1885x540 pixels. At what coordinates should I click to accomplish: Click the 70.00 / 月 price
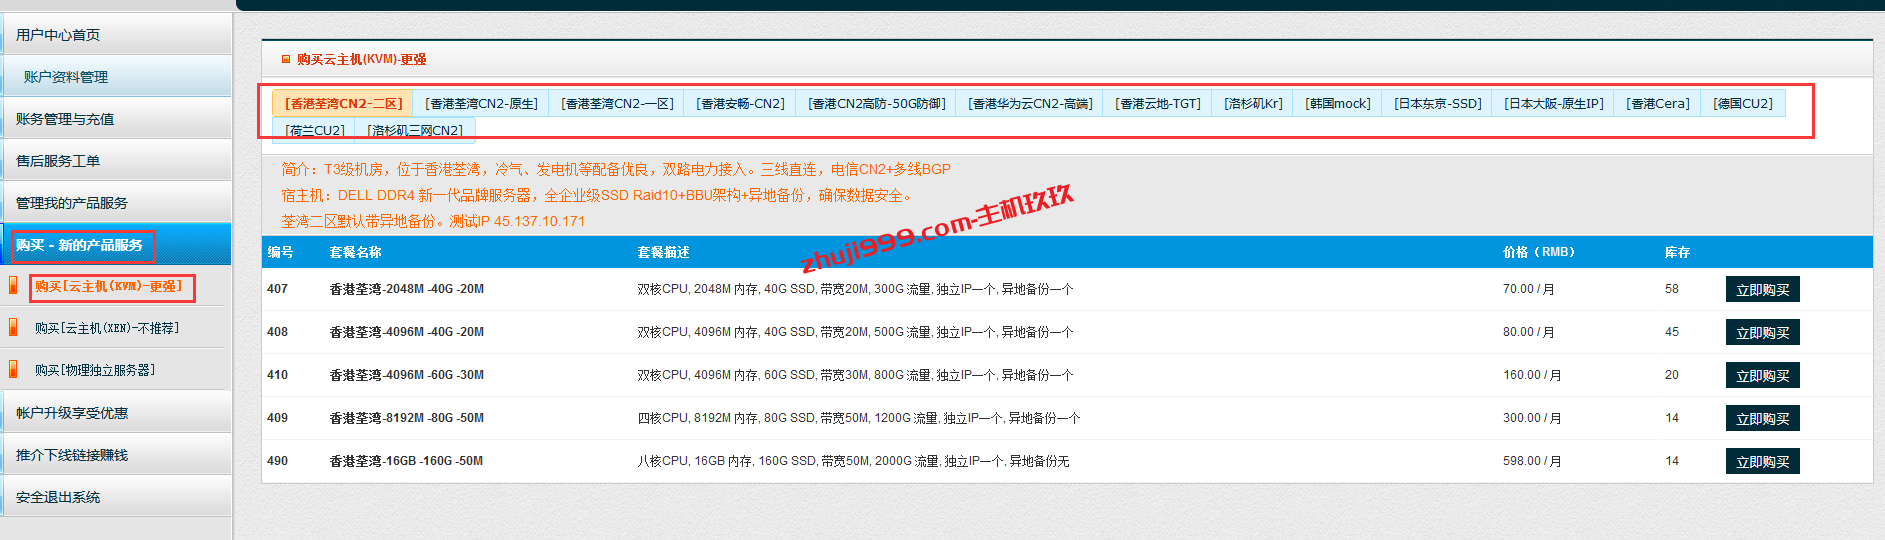(x=1528, y=289)
